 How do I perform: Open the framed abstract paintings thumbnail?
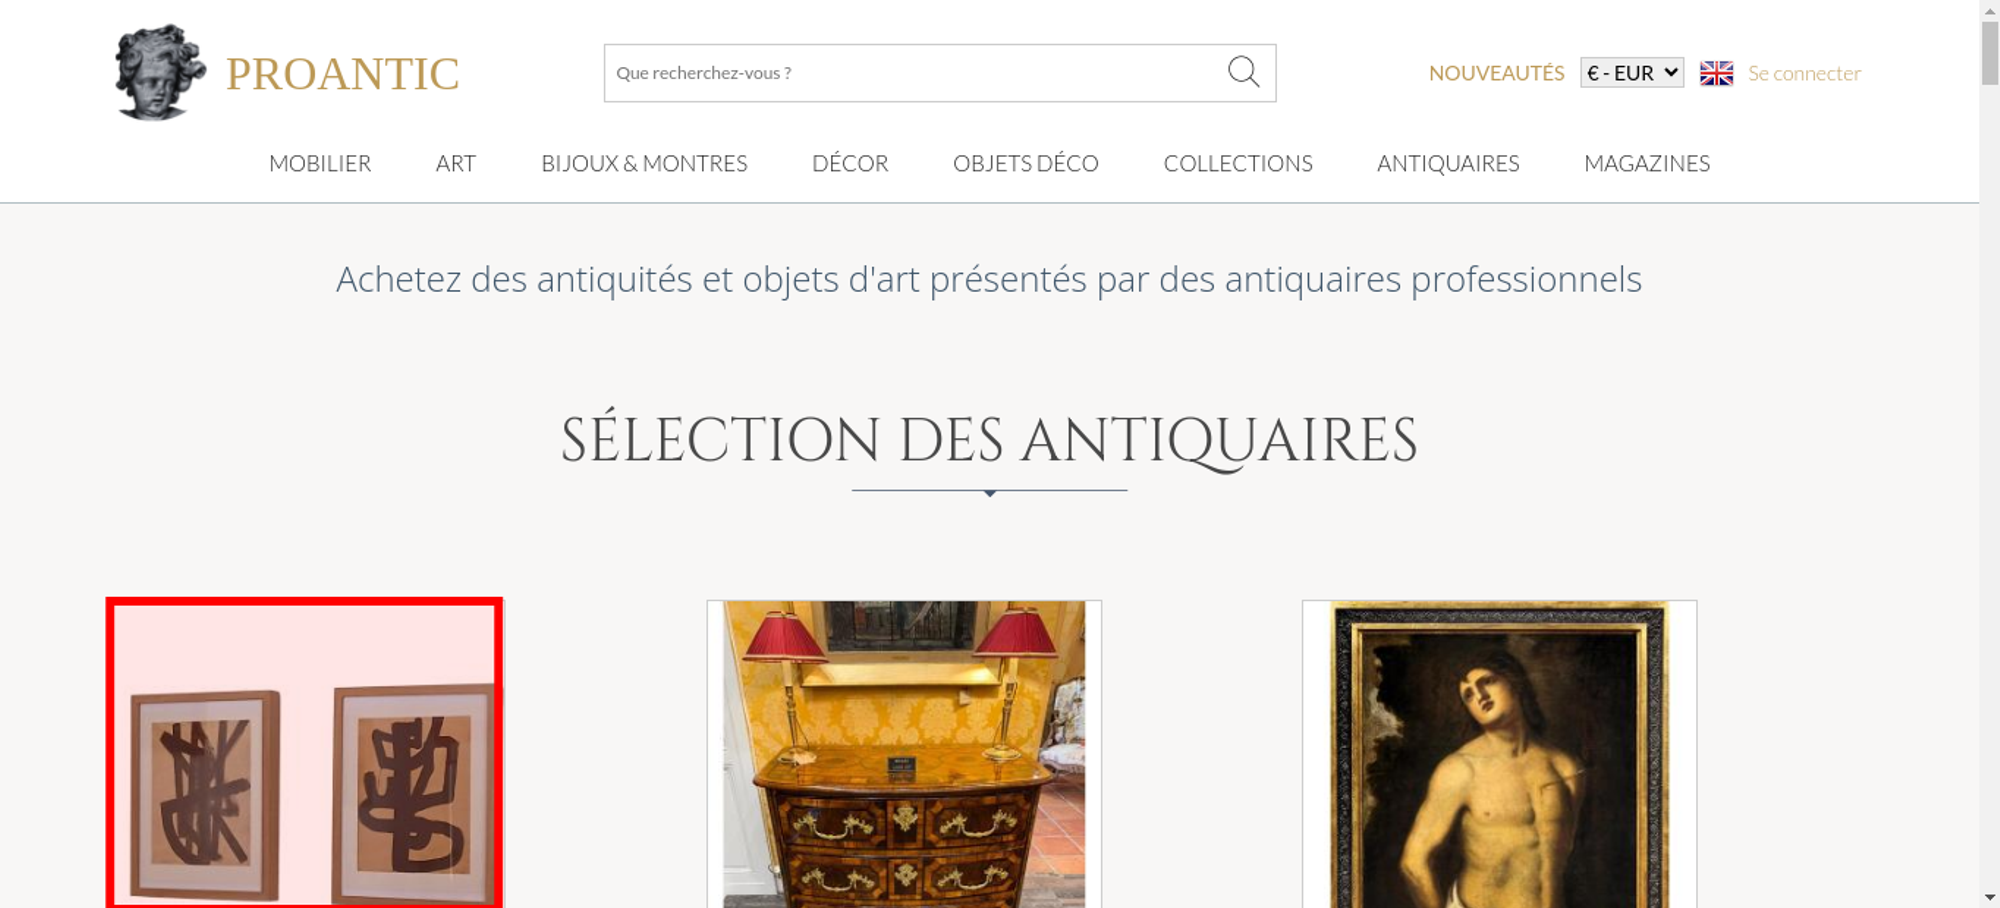click(x=304, y=753)
